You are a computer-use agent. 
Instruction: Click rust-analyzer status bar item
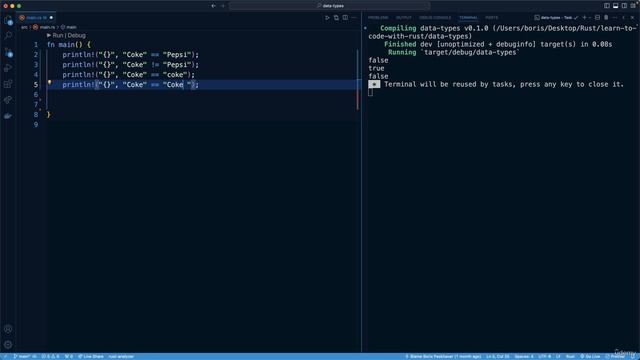tap(121, 356)
